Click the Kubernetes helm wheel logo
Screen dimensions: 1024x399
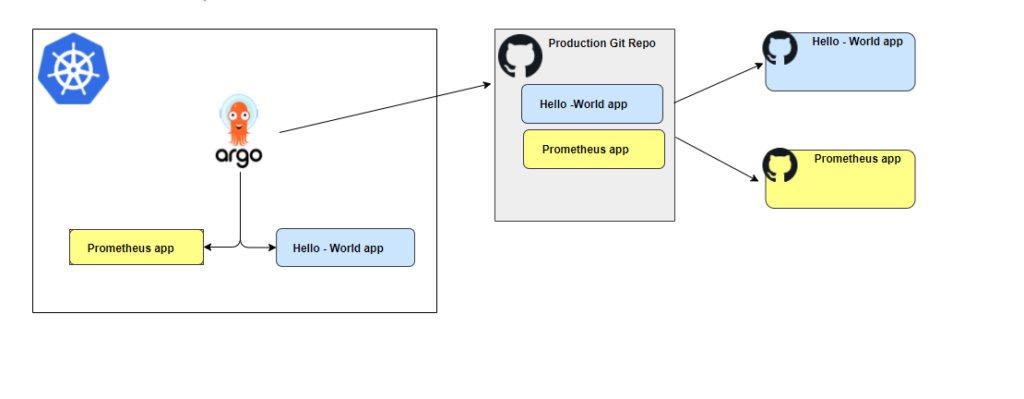[74, 68]
